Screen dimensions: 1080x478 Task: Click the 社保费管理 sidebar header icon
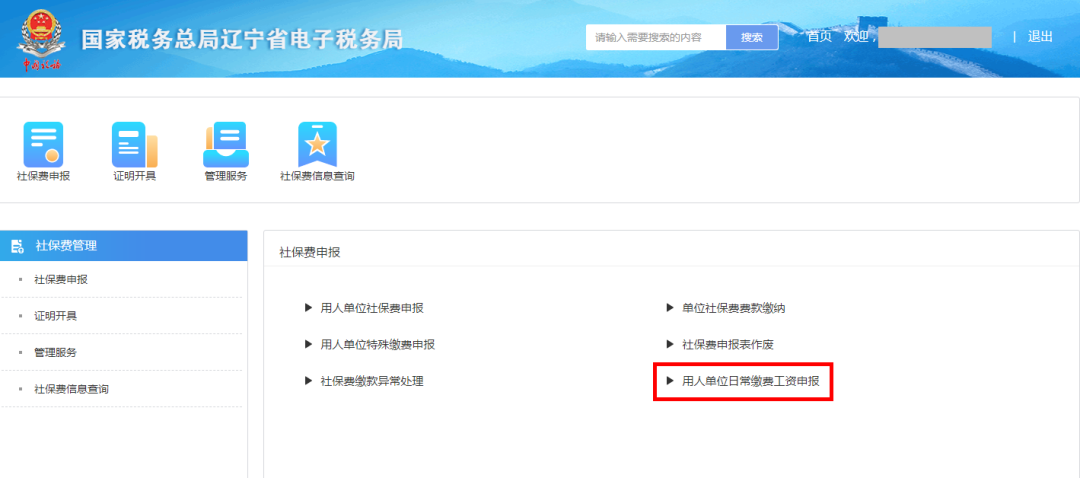click(x=18, y=246)
